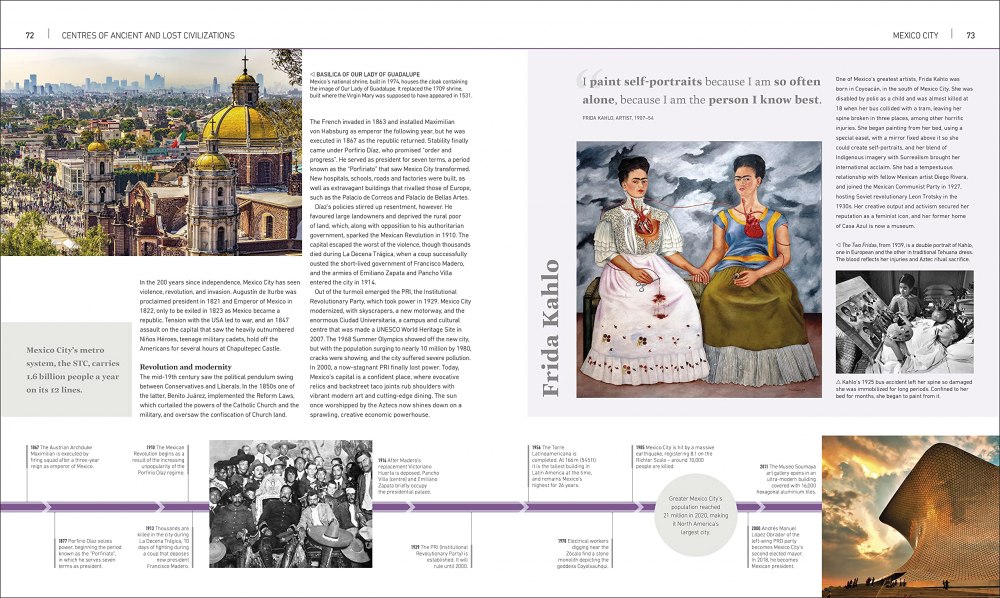Click the vertical "Frida Kahlo" title

[549, 328]
